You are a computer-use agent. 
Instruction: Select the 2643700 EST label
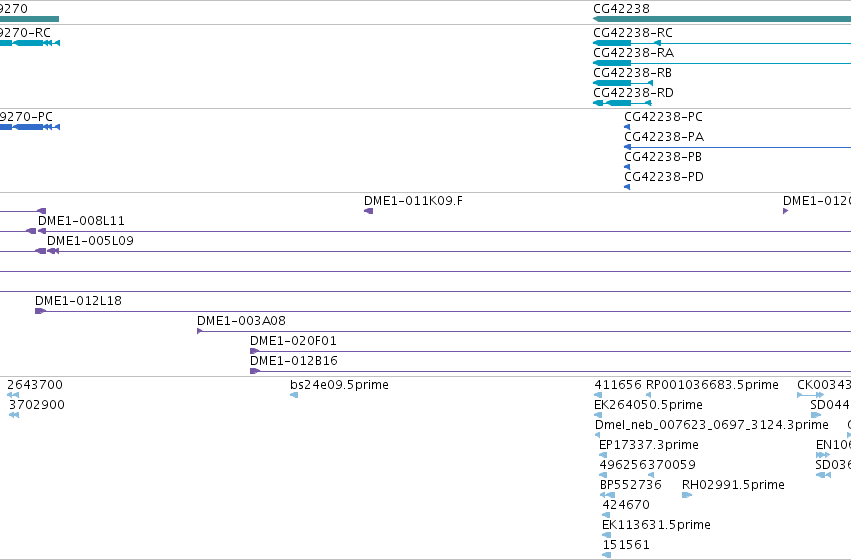[x=35, y=385]
